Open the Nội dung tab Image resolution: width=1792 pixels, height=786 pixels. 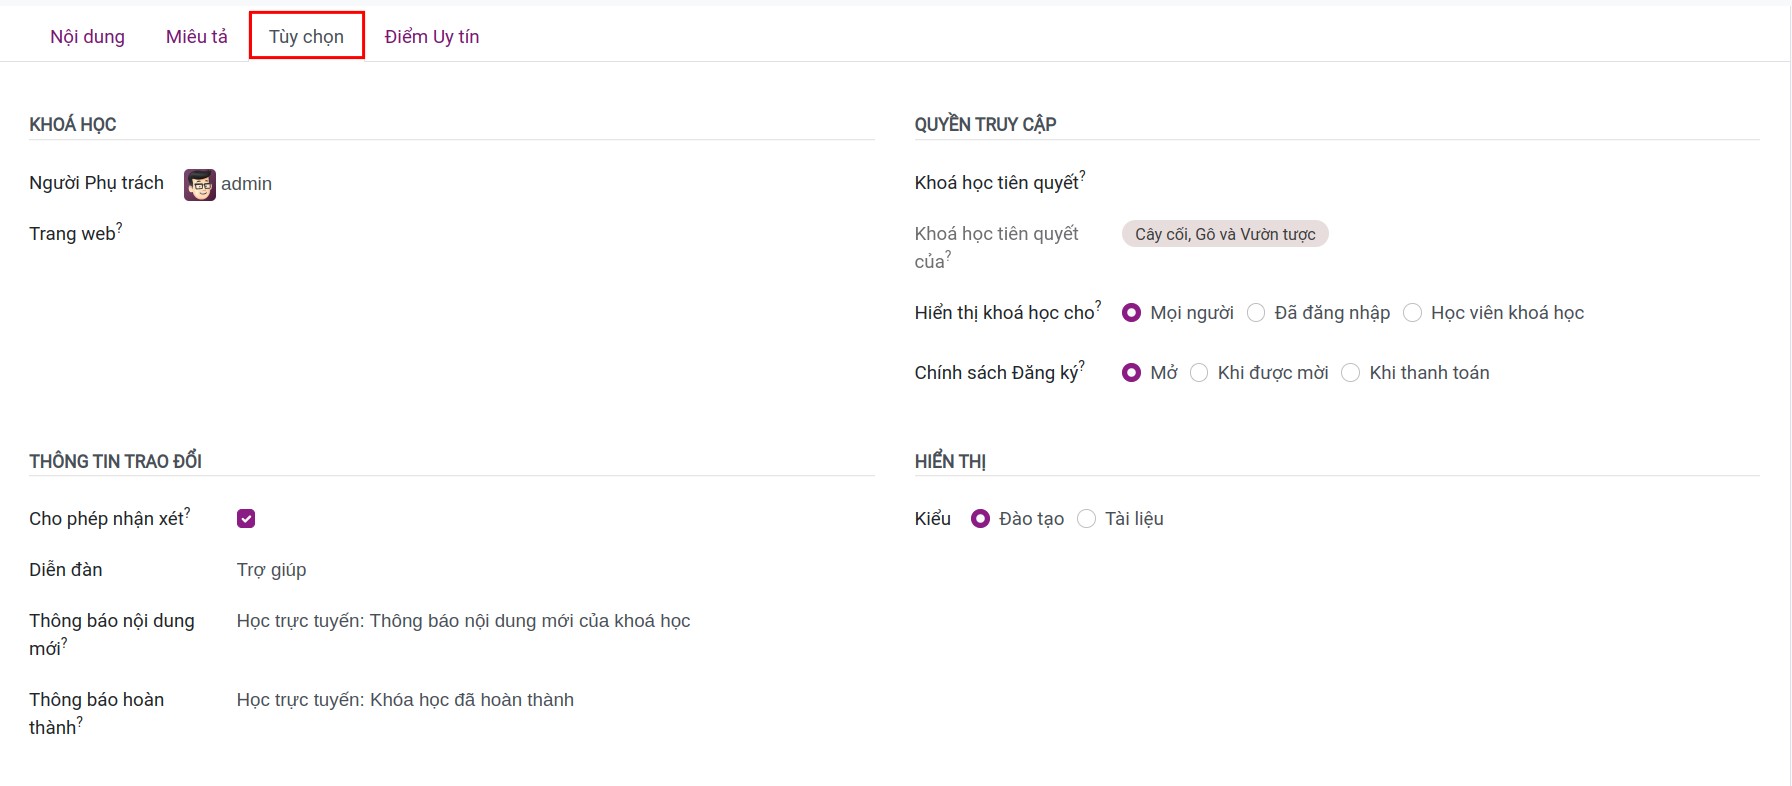(x=88, y=37)
